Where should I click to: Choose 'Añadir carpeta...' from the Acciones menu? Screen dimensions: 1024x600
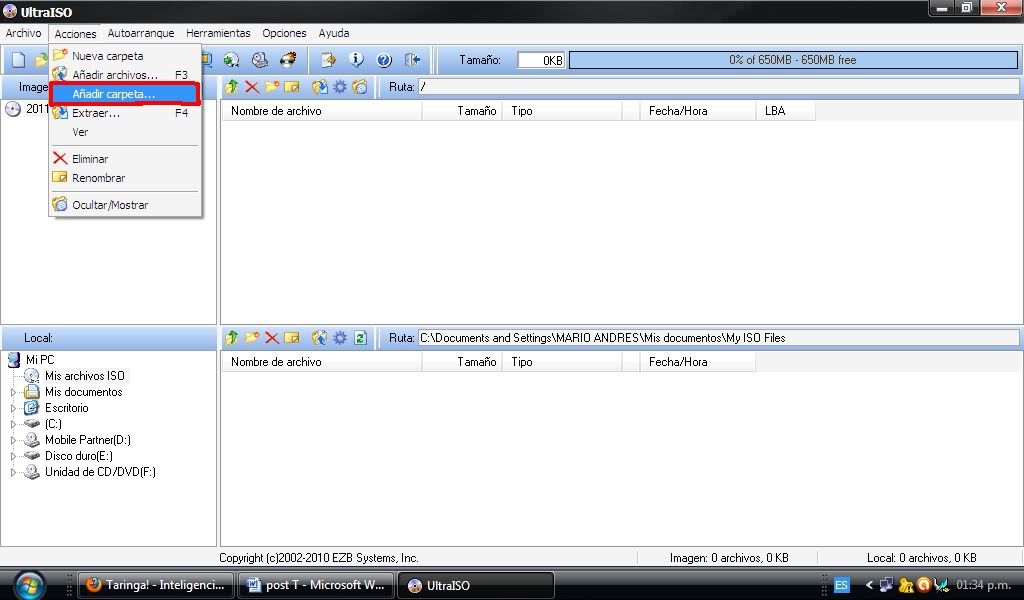125,94
